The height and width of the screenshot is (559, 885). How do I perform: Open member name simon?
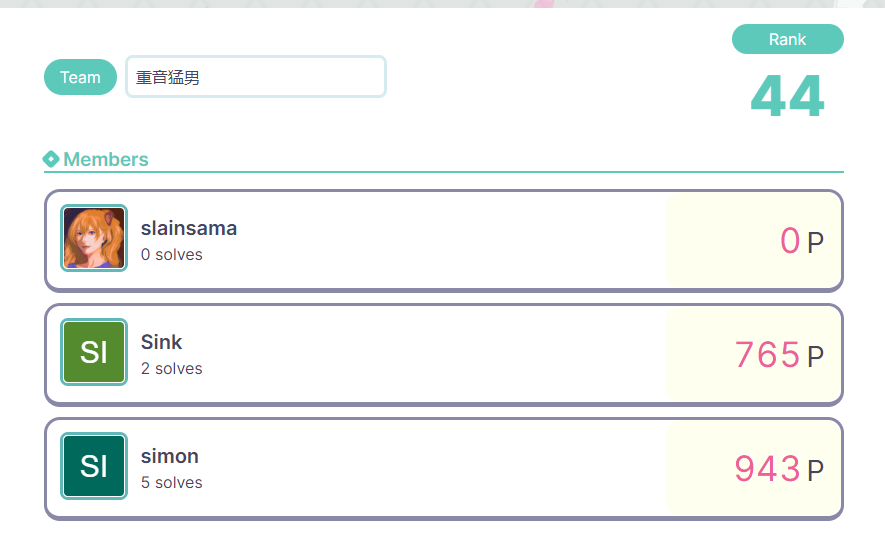click(x=170, y=456)
